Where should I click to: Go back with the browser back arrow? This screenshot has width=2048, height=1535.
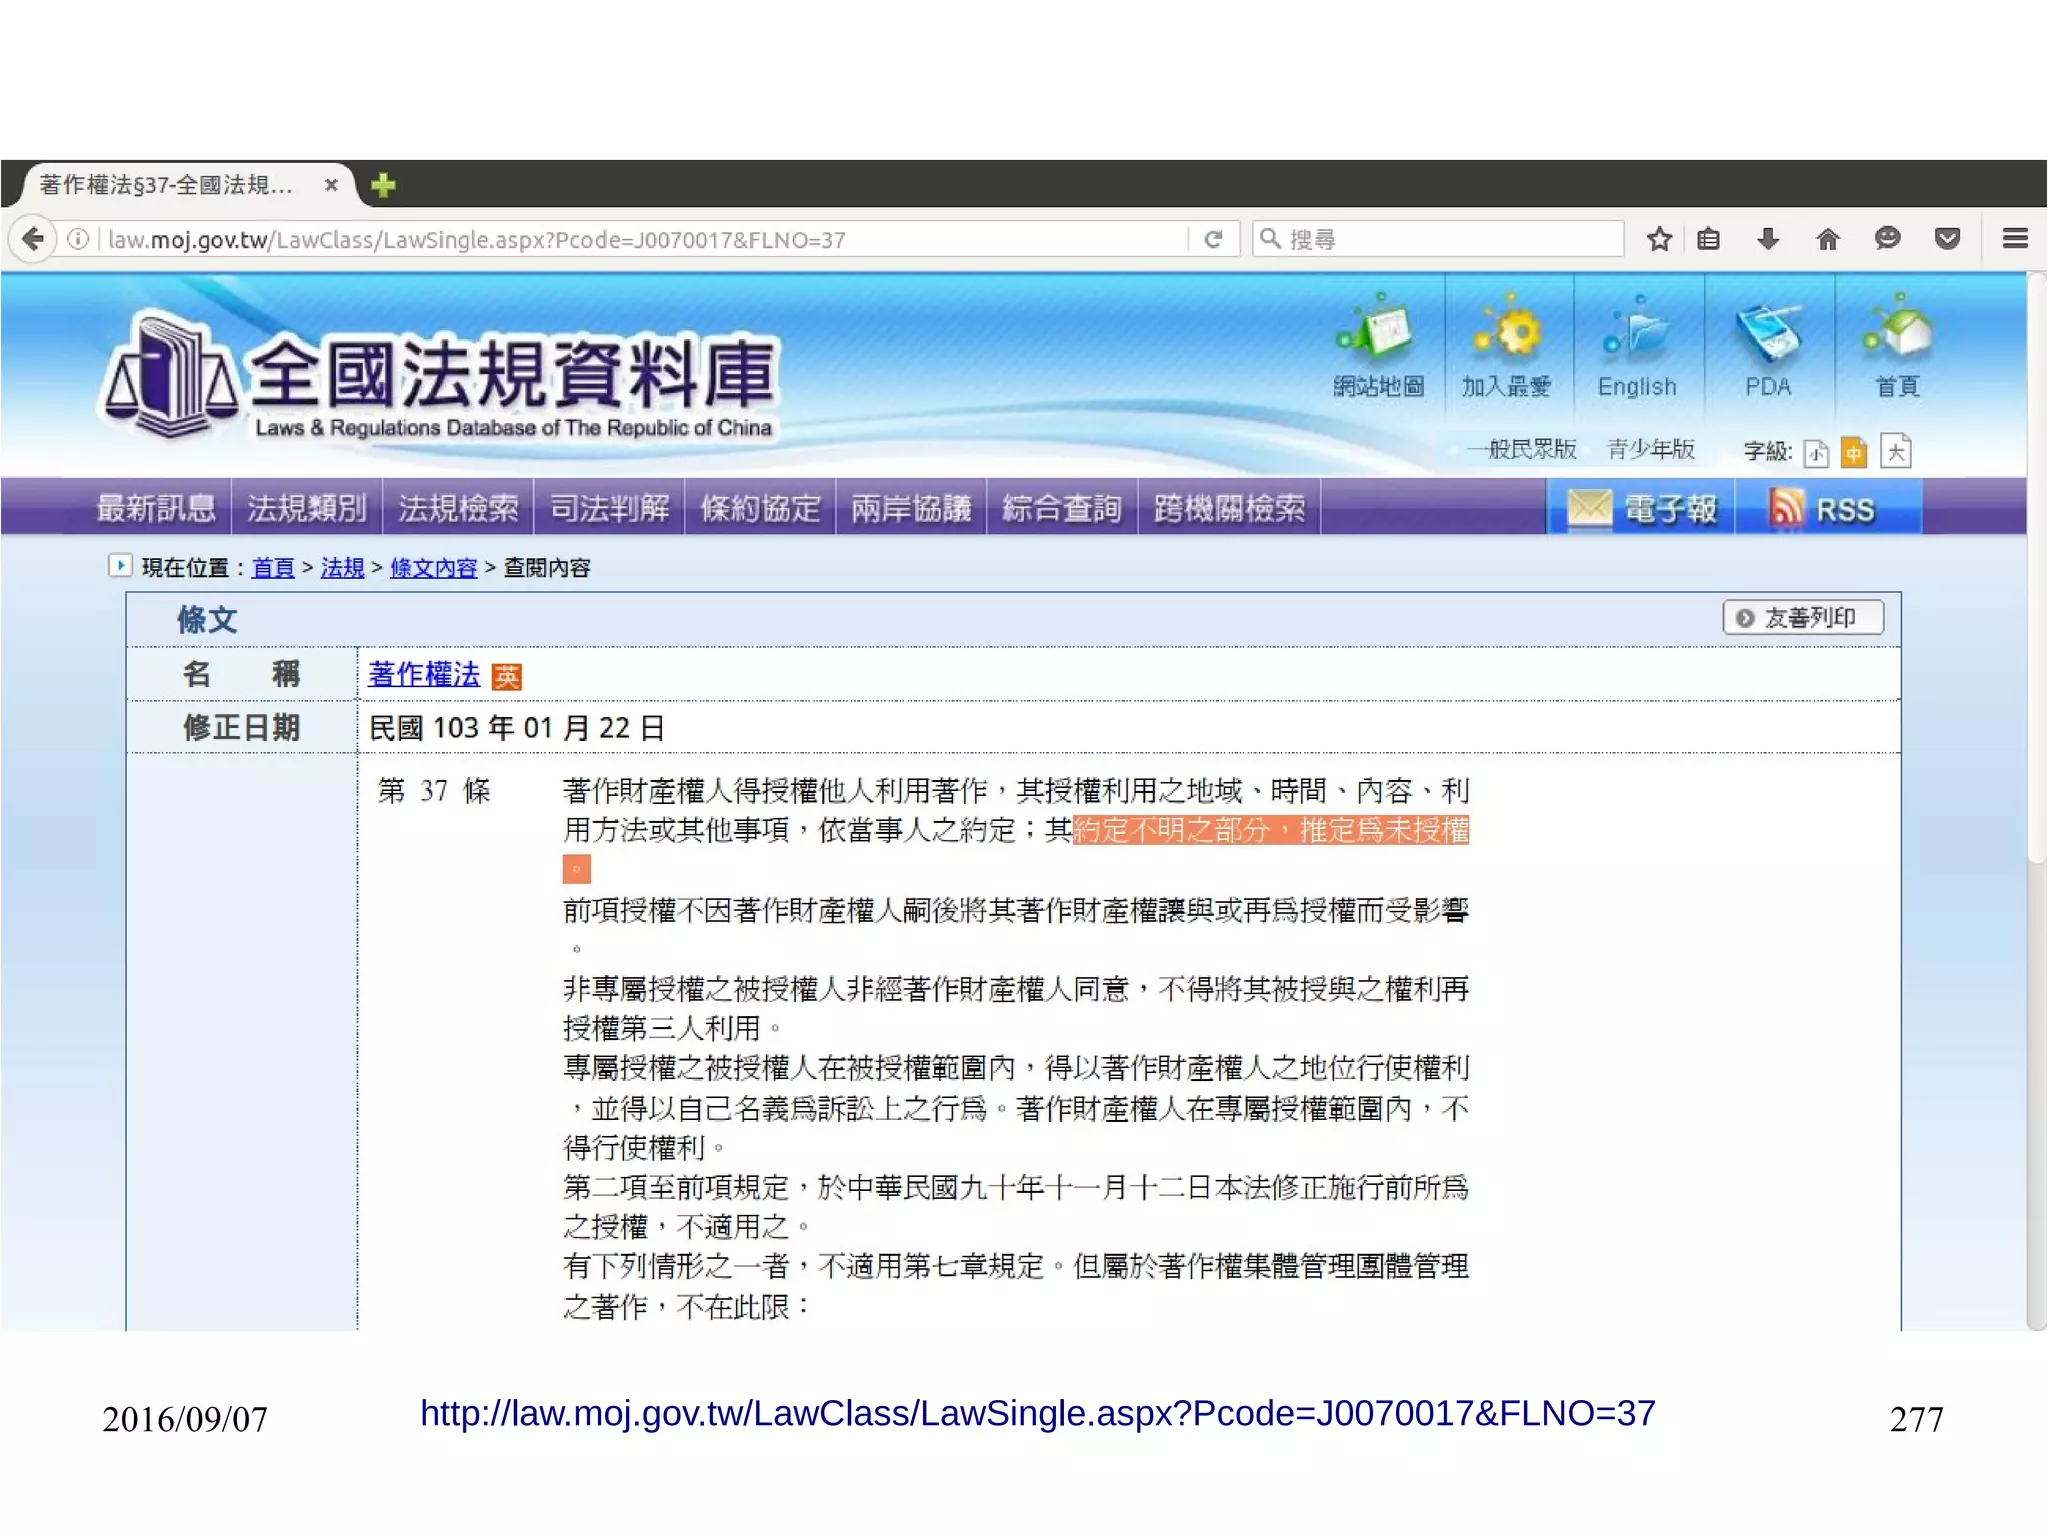[x=34, y=239]
